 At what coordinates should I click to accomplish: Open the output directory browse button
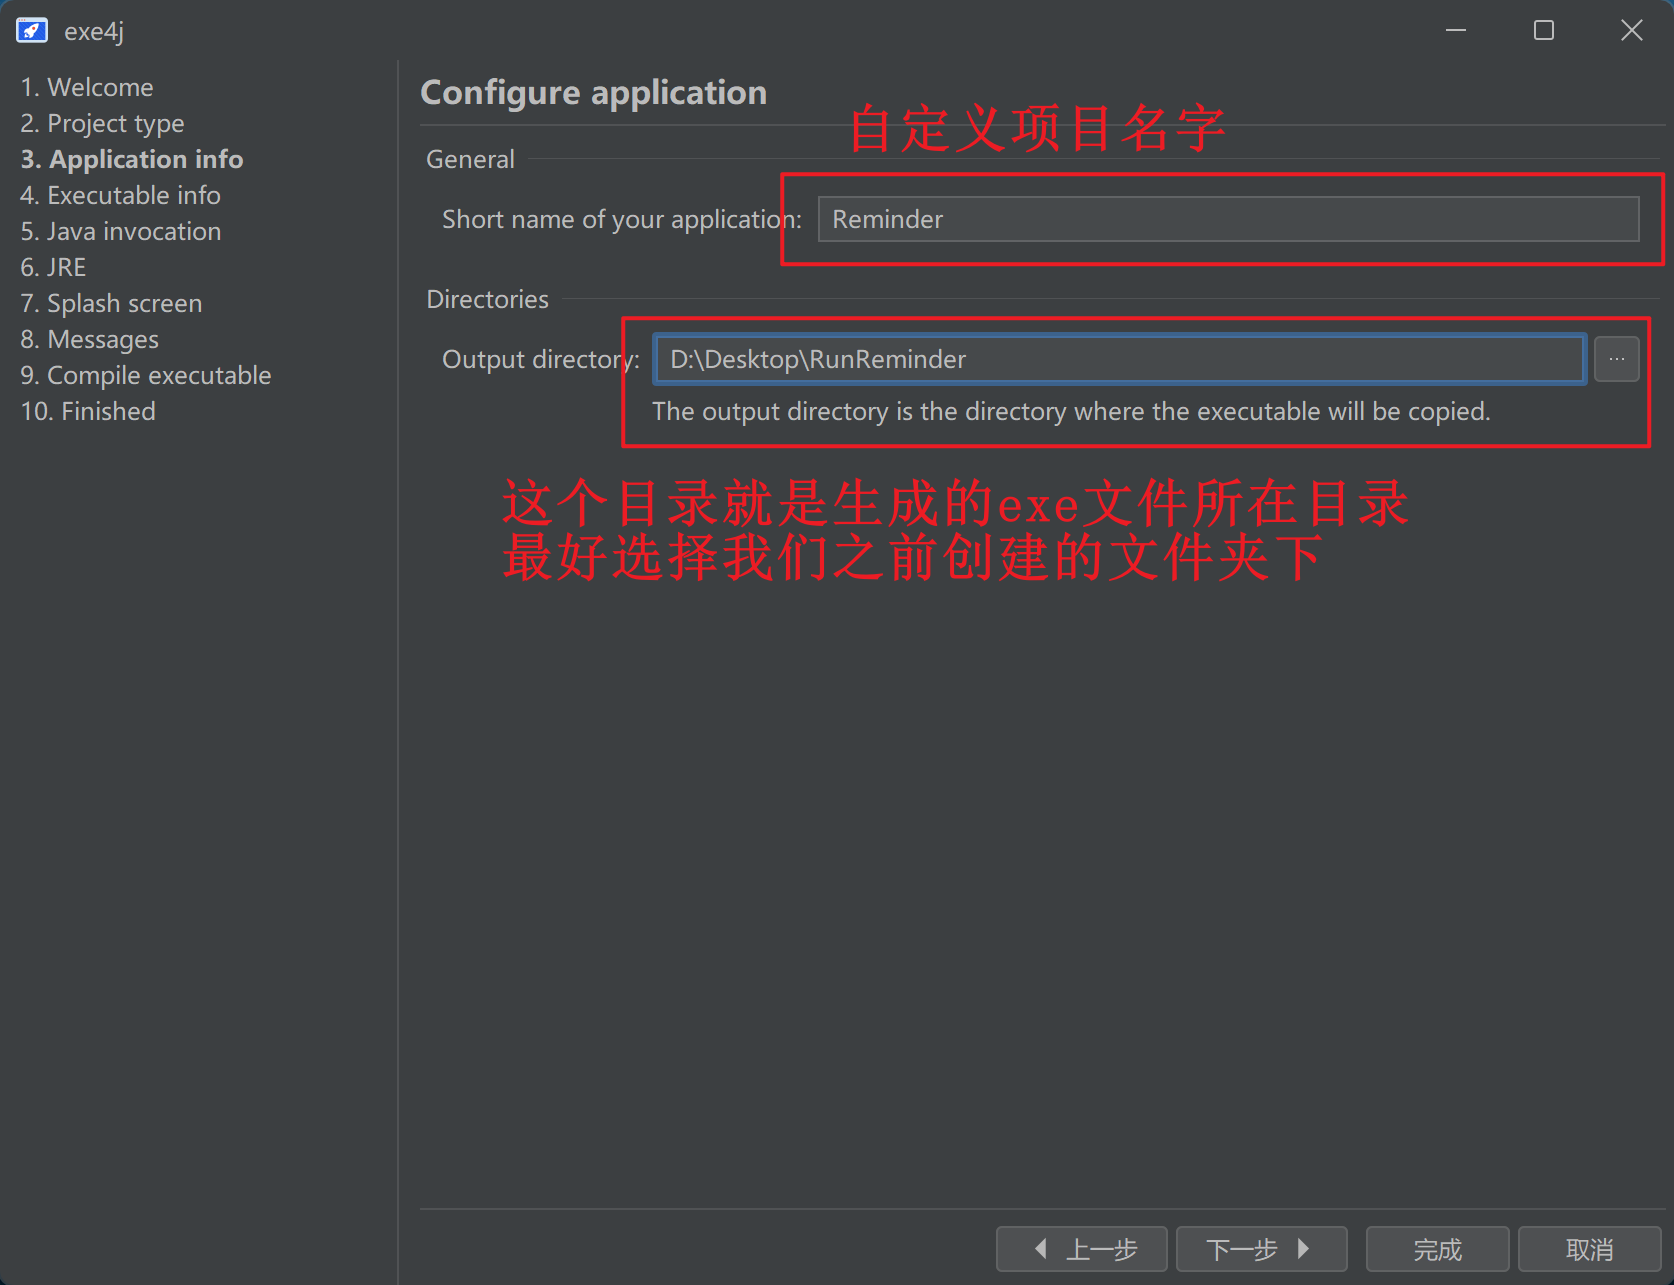[x=1616, y=359]
